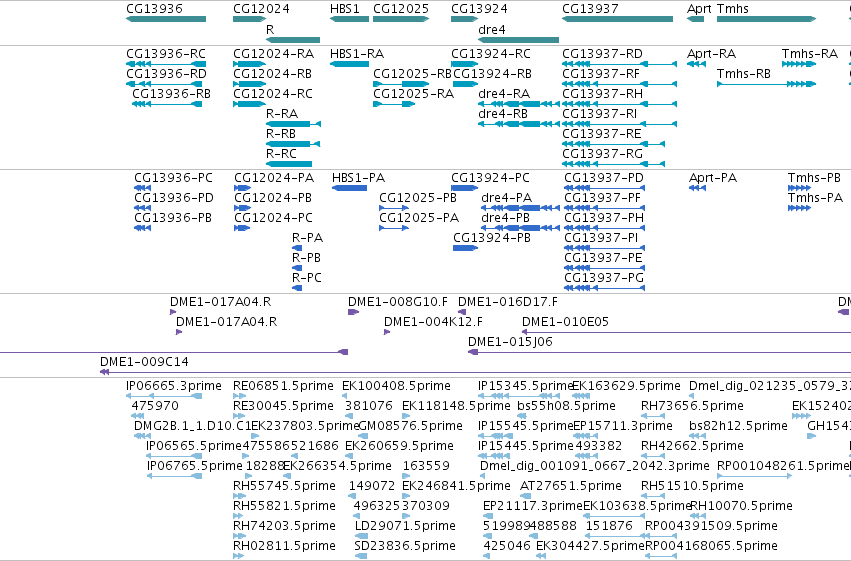Select EST RH02811.5prime
Viewport: 851px width, 561px height.
[x=239, y=556]
